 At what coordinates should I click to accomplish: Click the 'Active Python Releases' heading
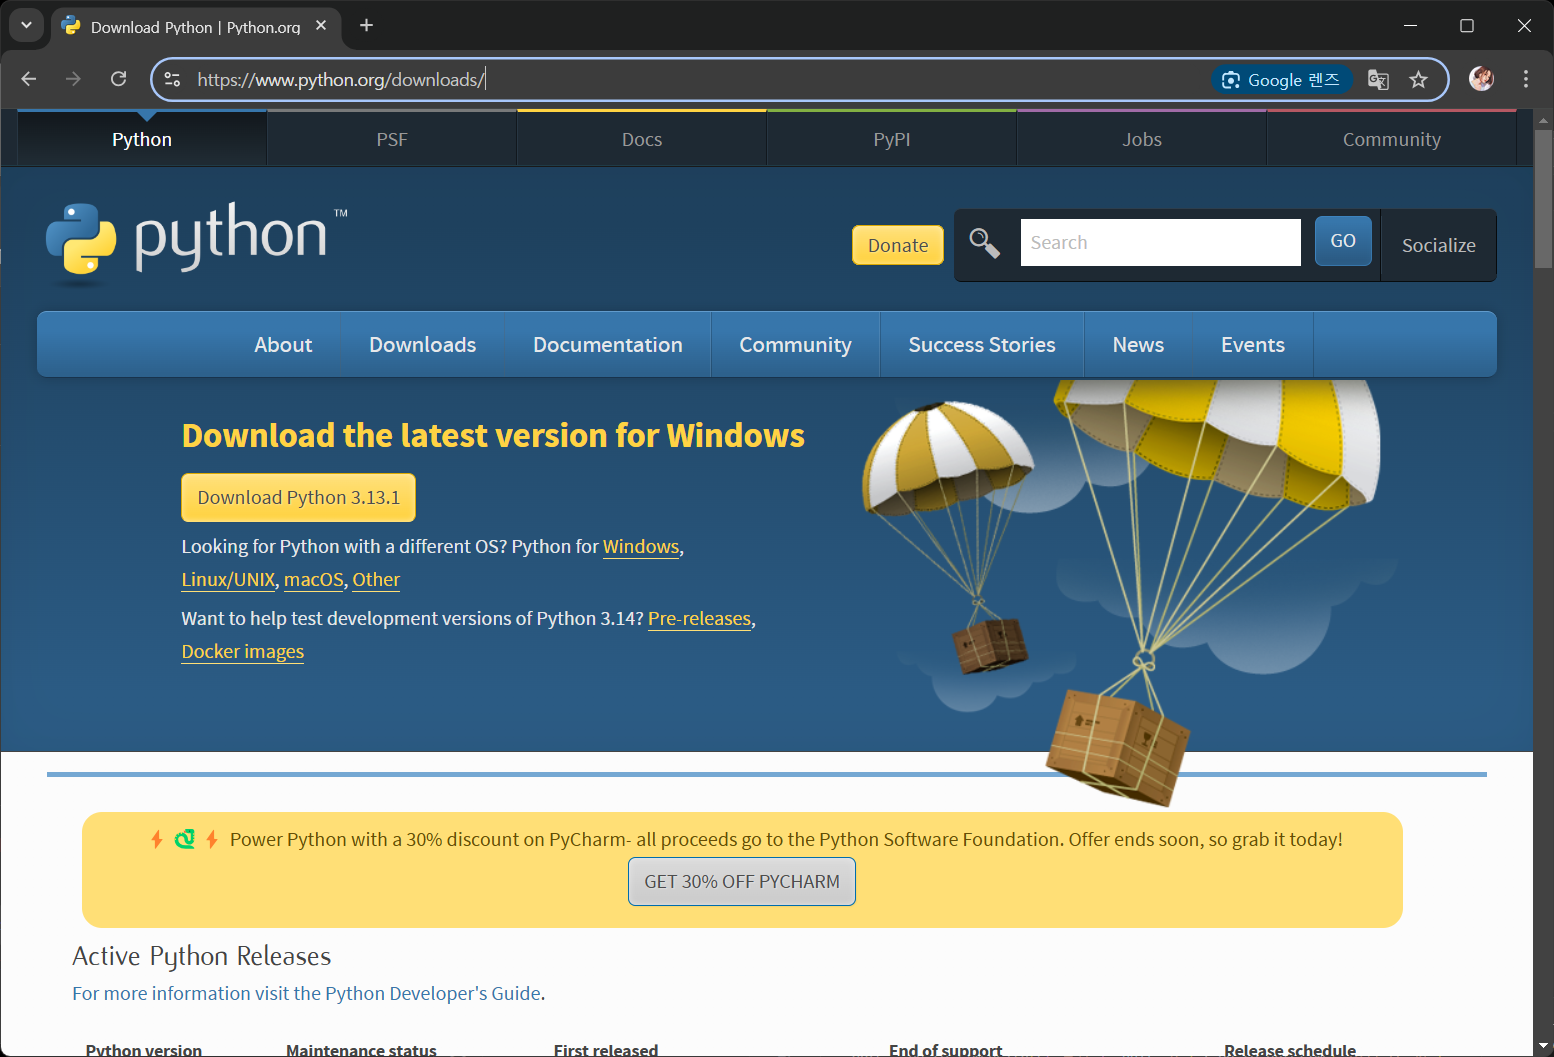201,957
